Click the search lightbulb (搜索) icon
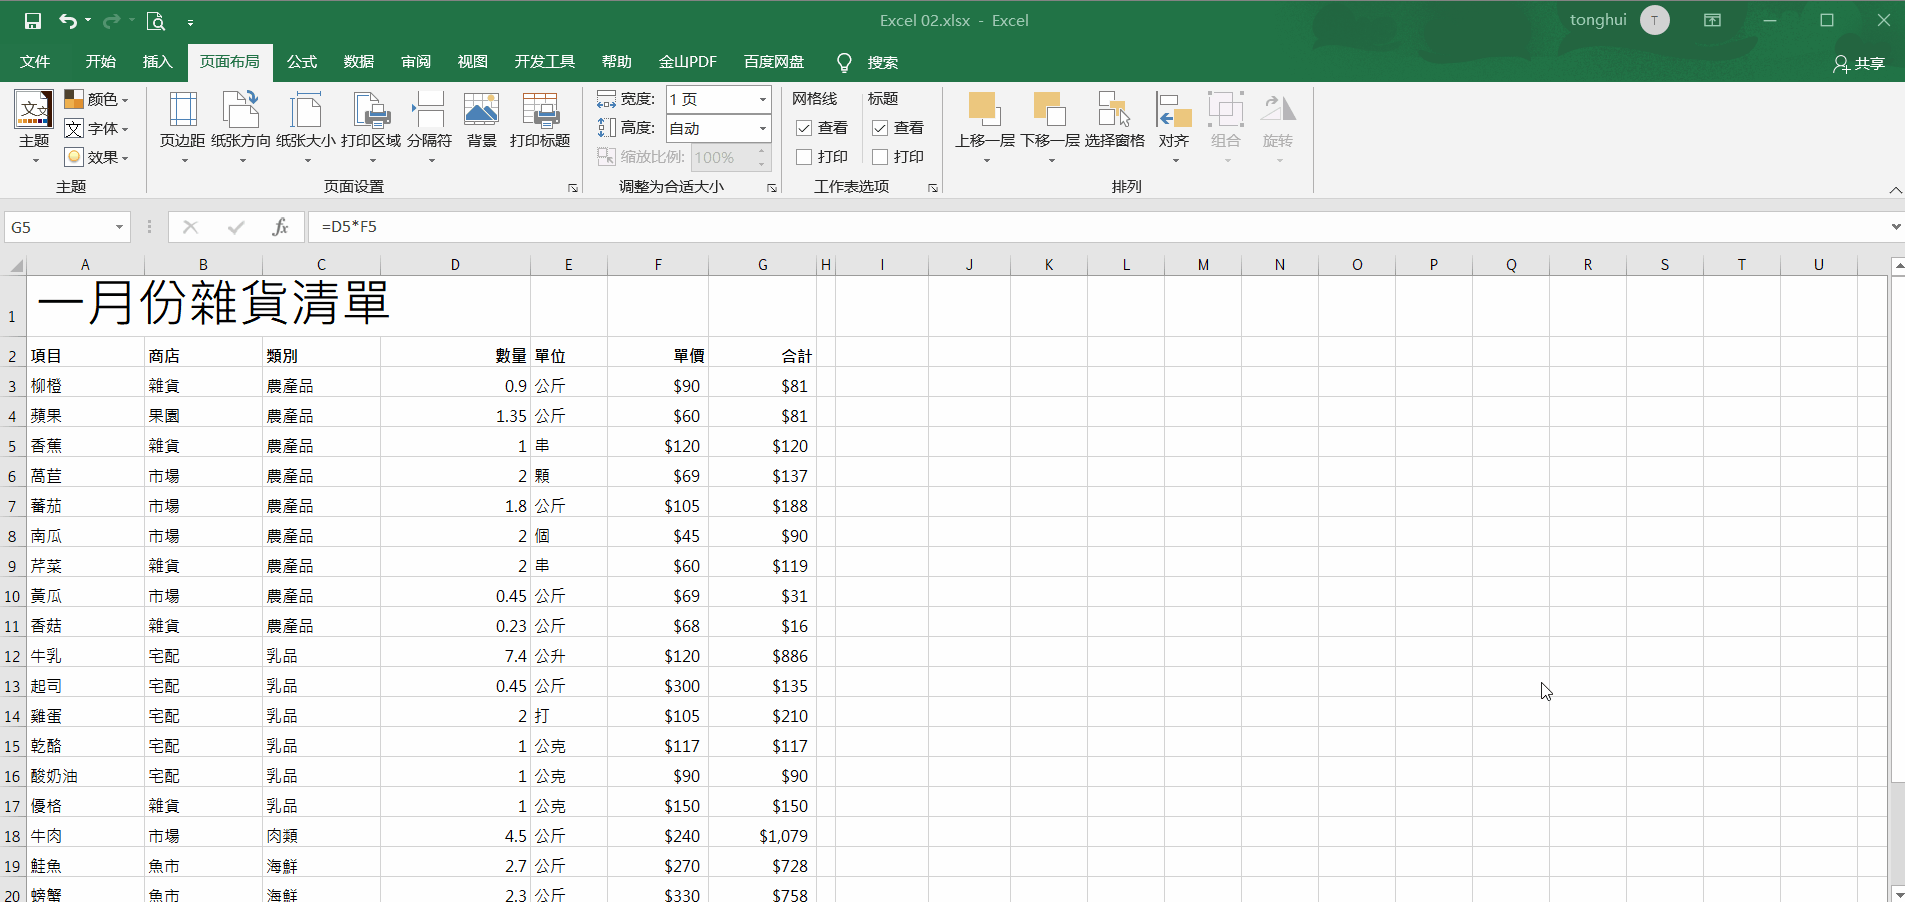Screen dimensions: 1905x902 [844, 63]
